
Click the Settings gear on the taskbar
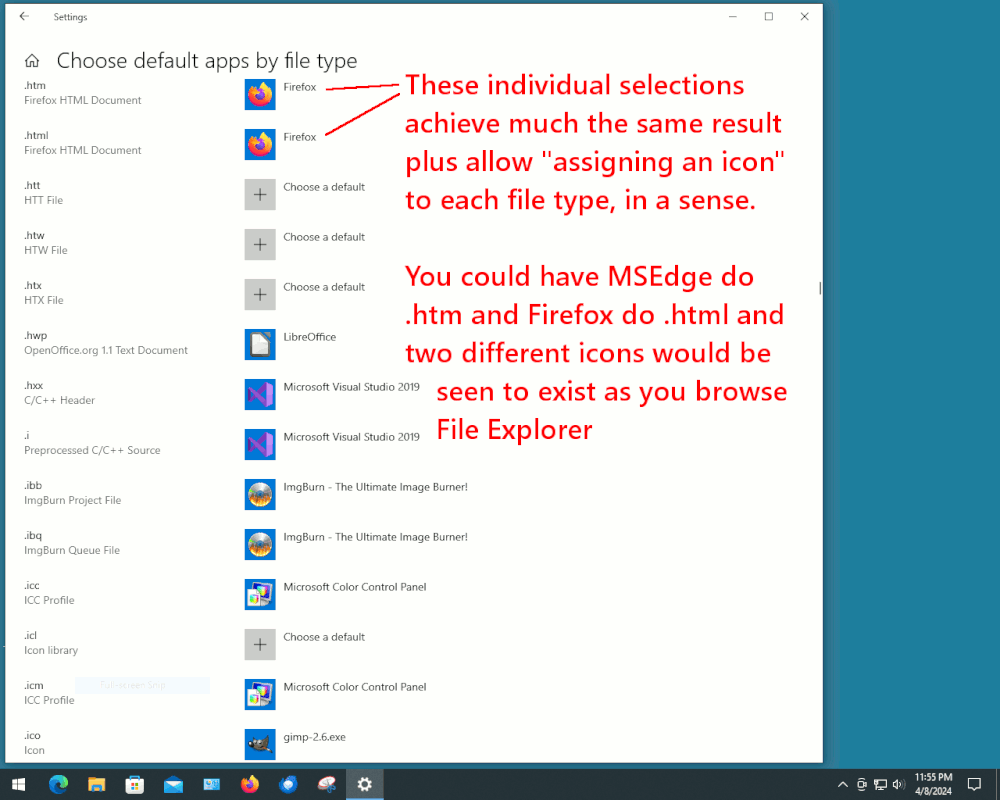point(365,784)
